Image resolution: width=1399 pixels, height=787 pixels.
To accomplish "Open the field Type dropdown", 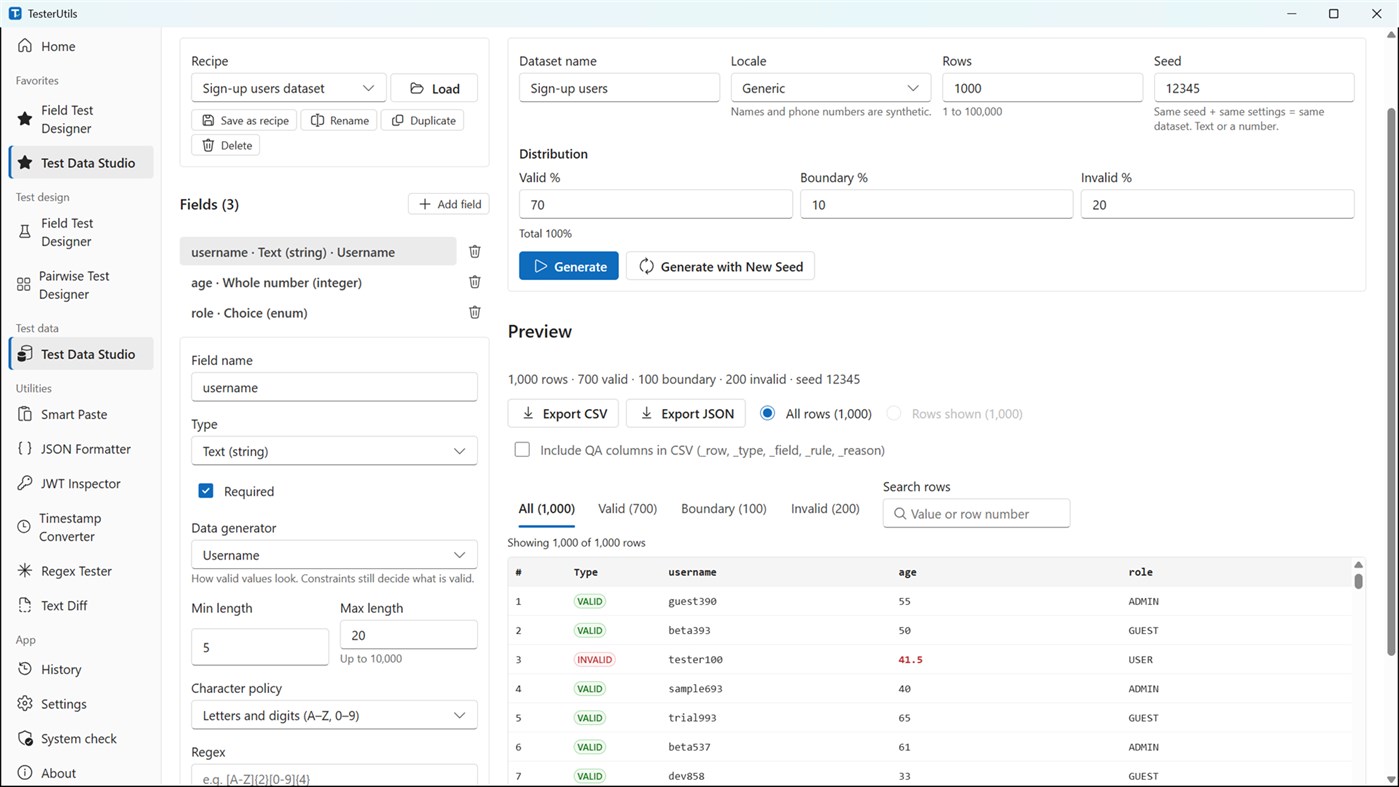I will tap(334, 451).
